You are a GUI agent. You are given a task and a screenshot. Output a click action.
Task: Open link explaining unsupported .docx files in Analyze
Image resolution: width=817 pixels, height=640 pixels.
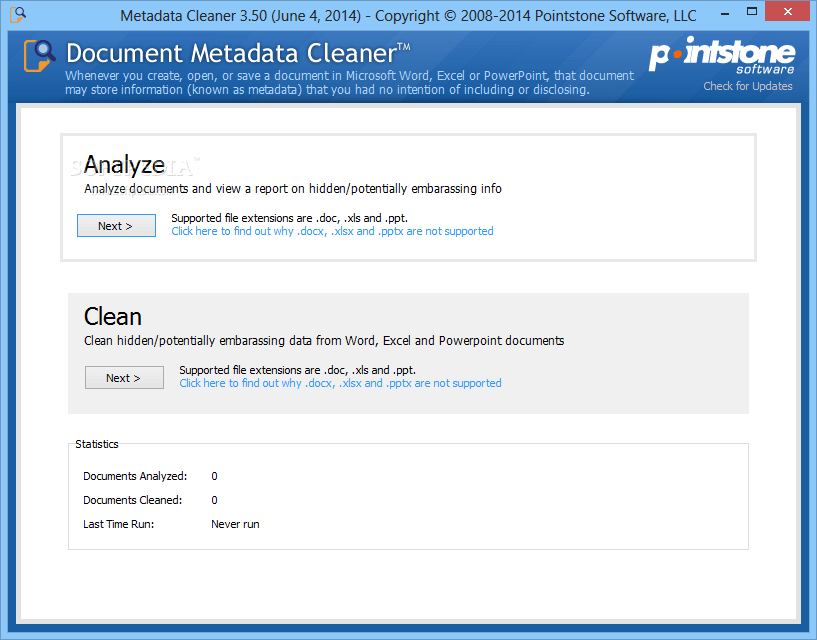331,231
